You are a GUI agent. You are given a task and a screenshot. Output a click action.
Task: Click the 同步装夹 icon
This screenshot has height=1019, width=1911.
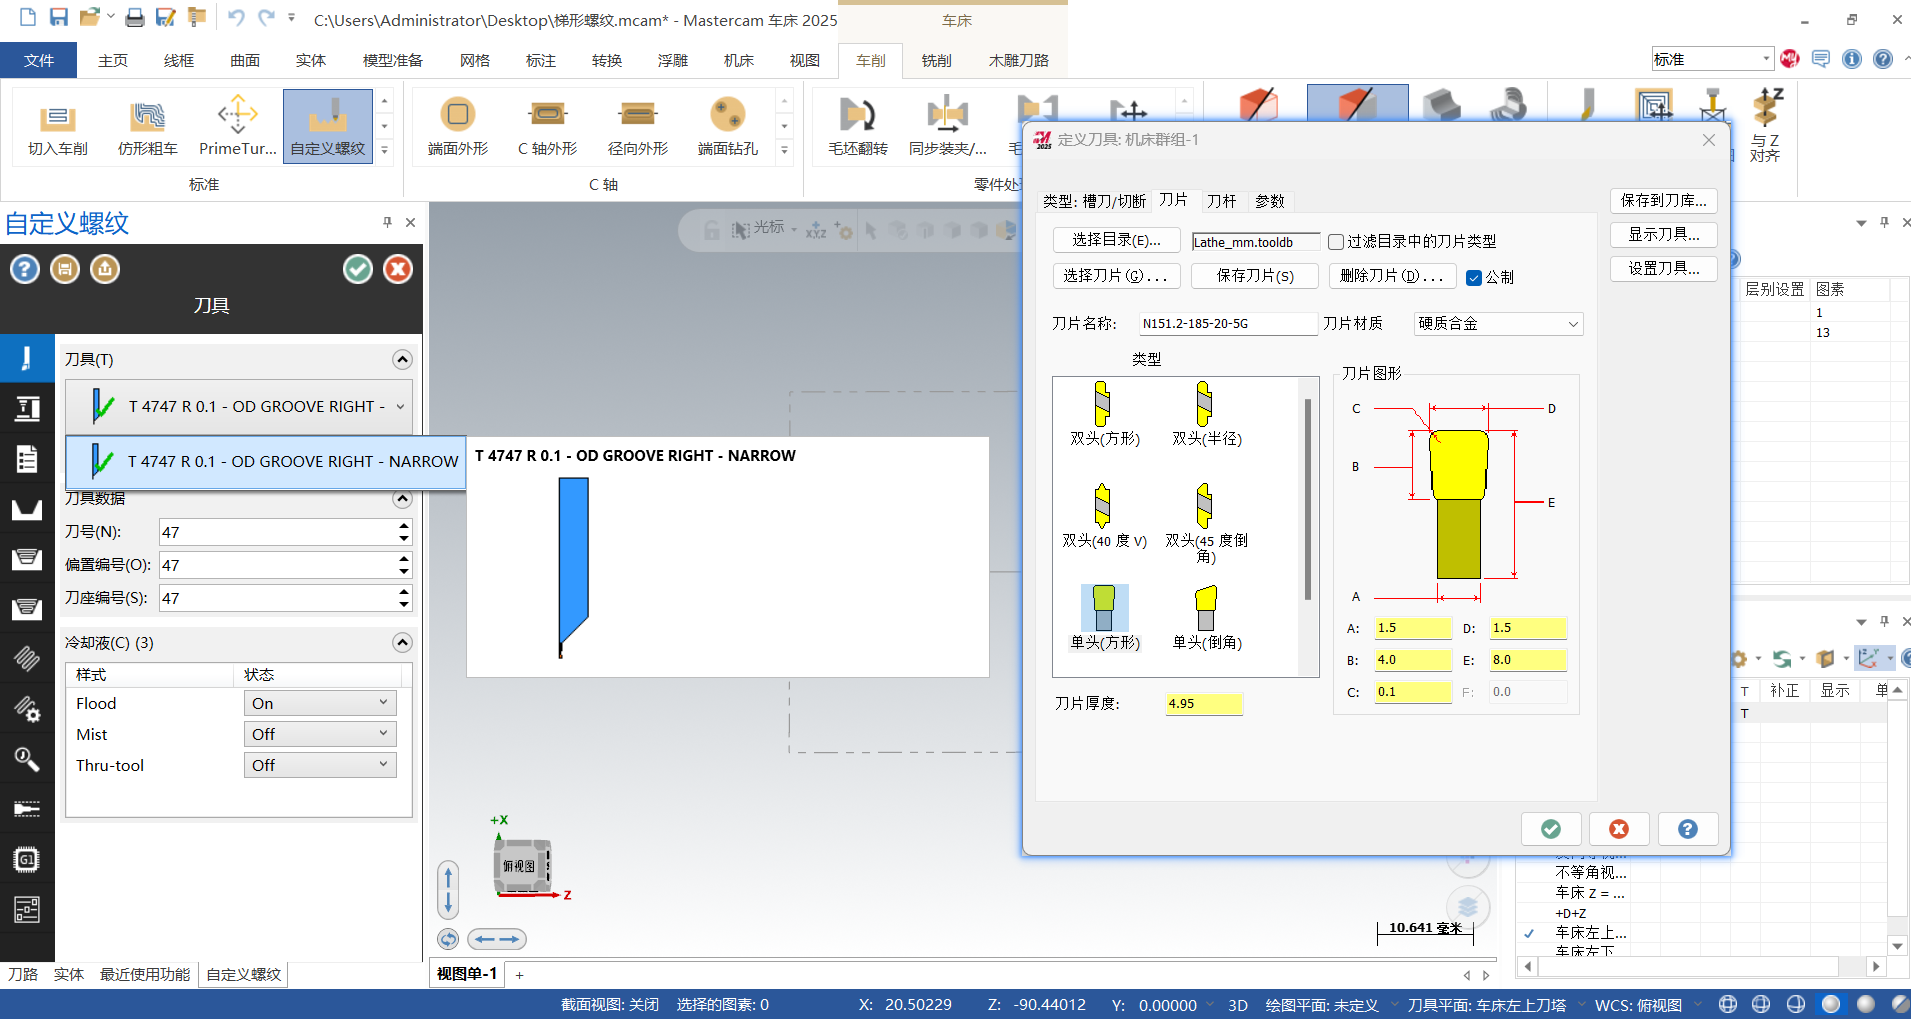click(947, 127)
